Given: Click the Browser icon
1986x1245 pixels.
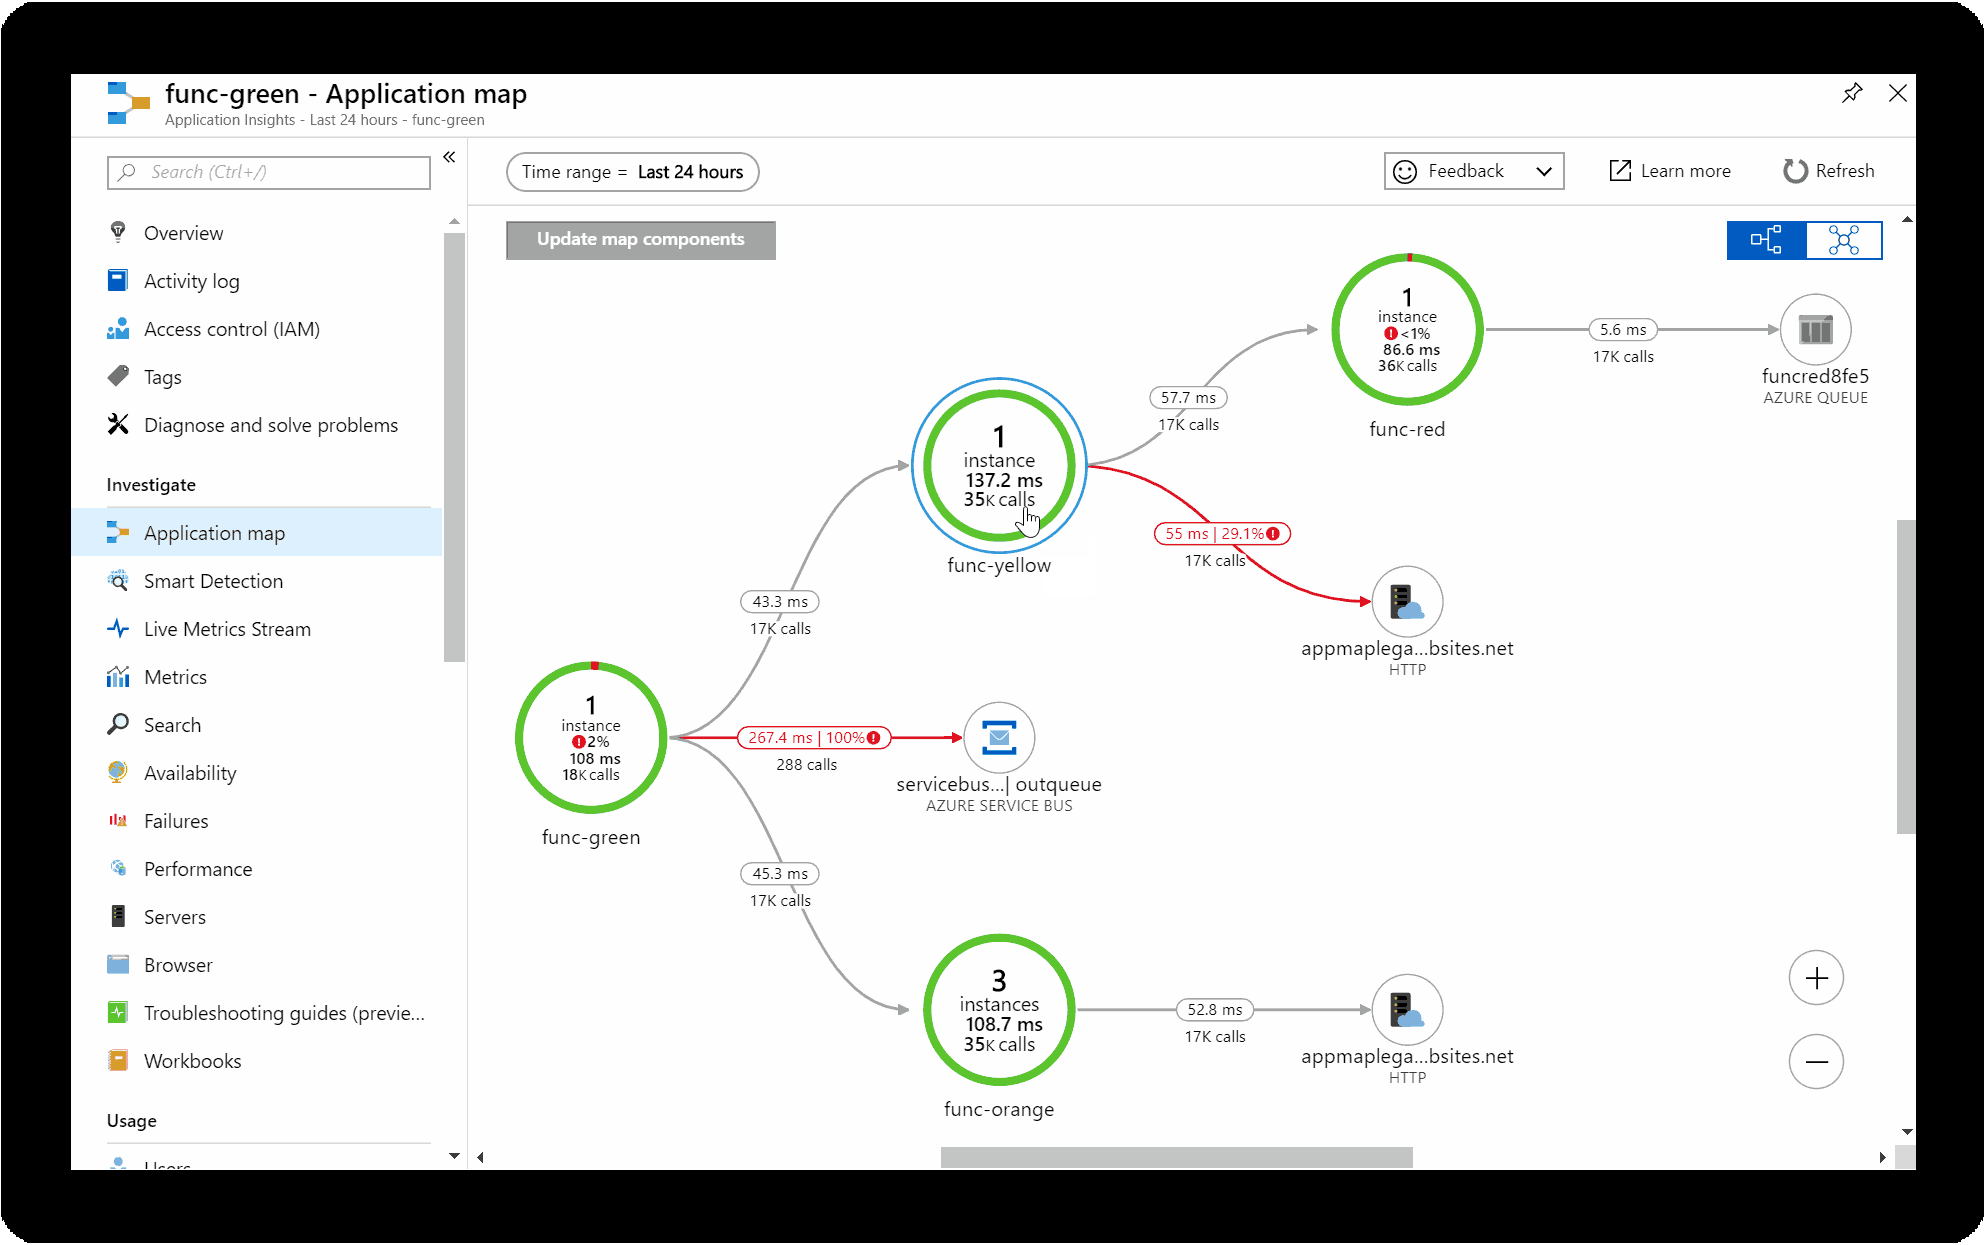Looking at the screenshot, I should coord(118,965).
